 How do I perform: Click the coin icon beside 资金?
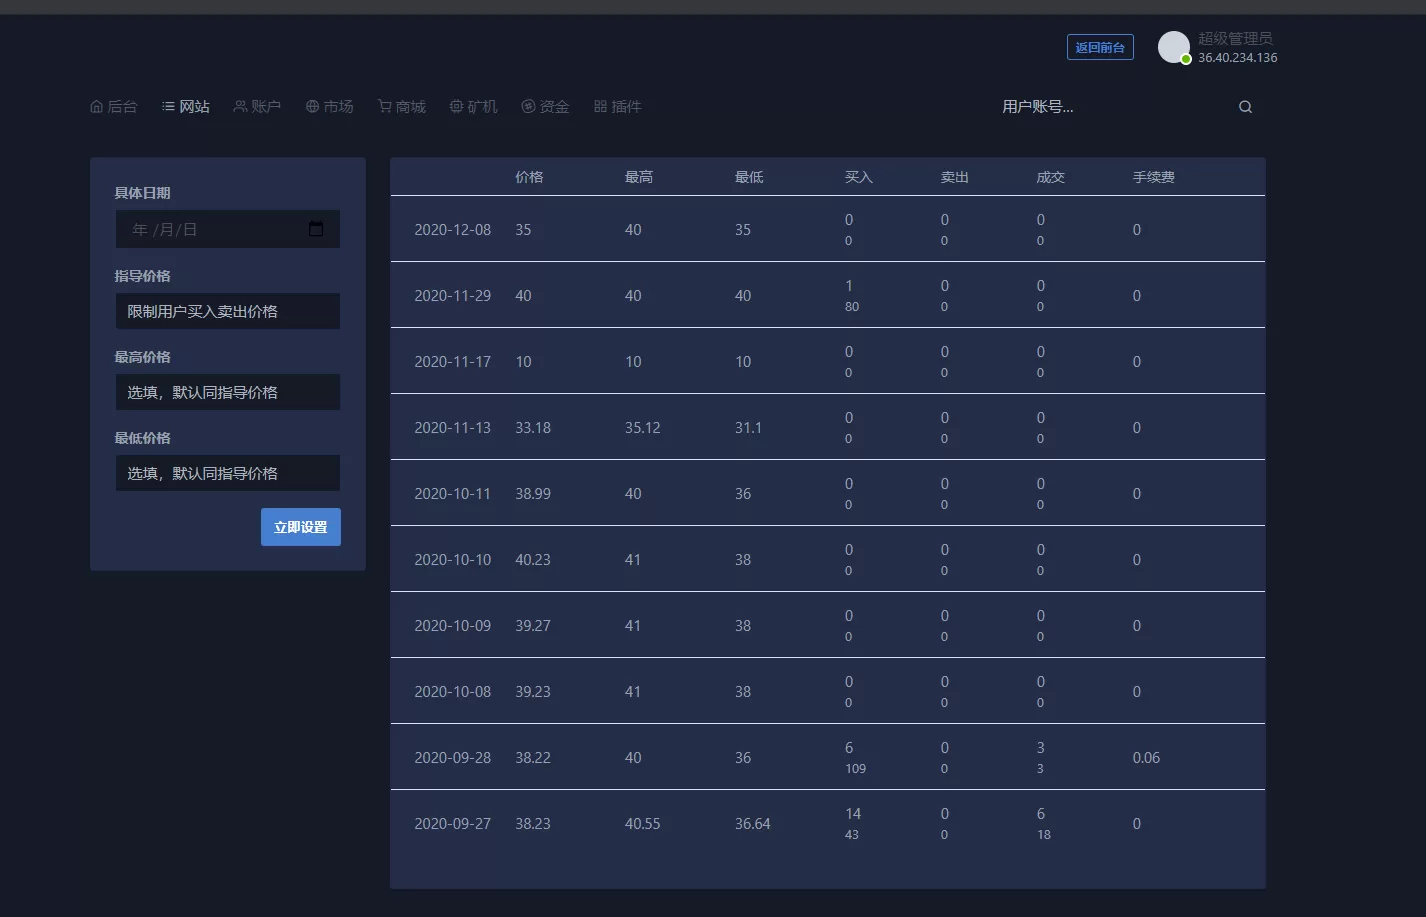(x=528, y=106)
